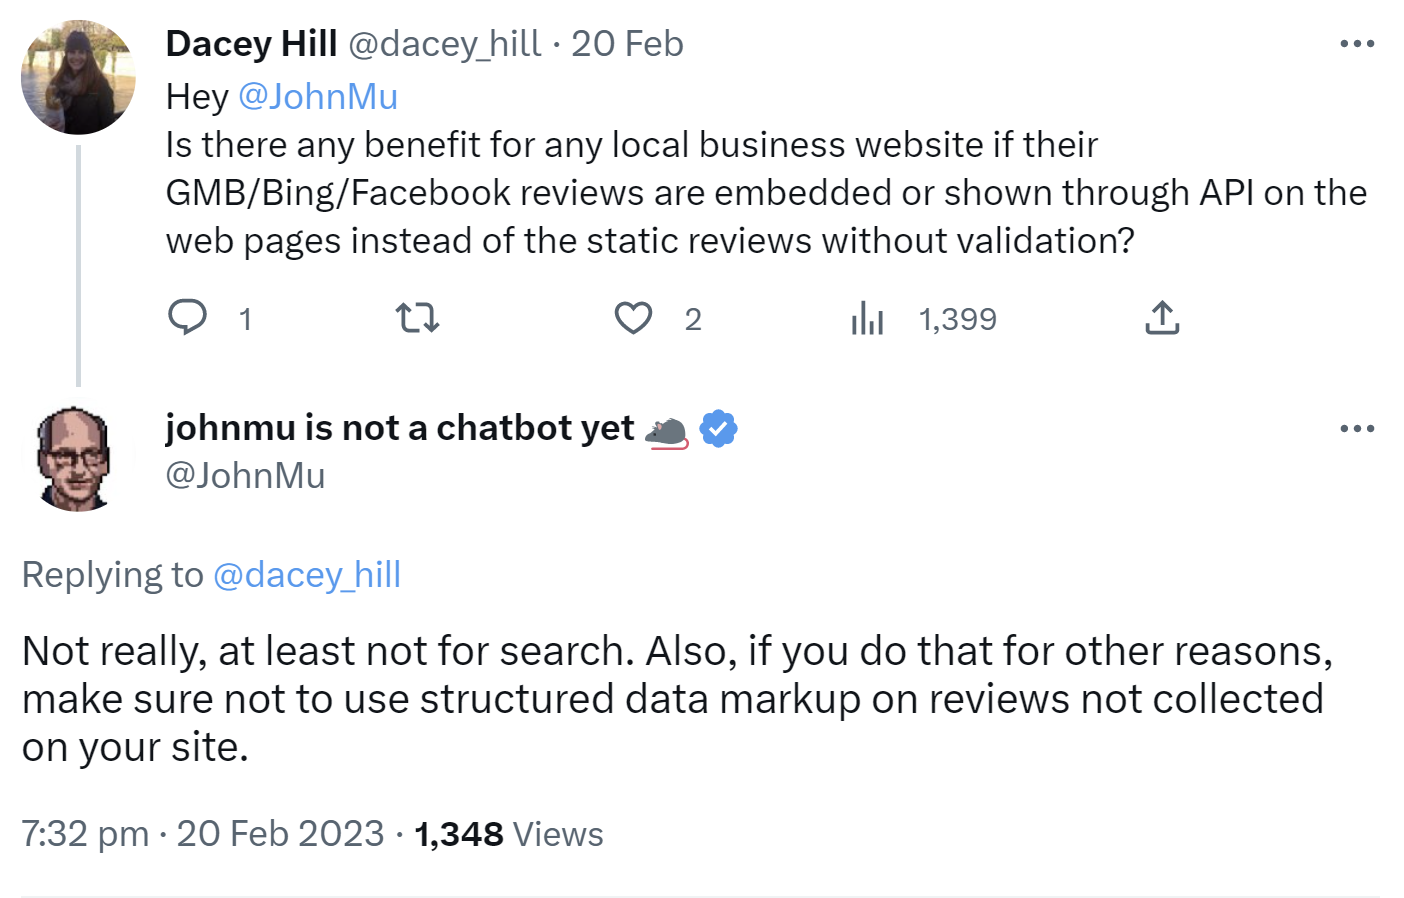Like Dacey Hill's tweet with heart icon
The width and height of the screenshot is (1404, 898).
pos(633,318)
